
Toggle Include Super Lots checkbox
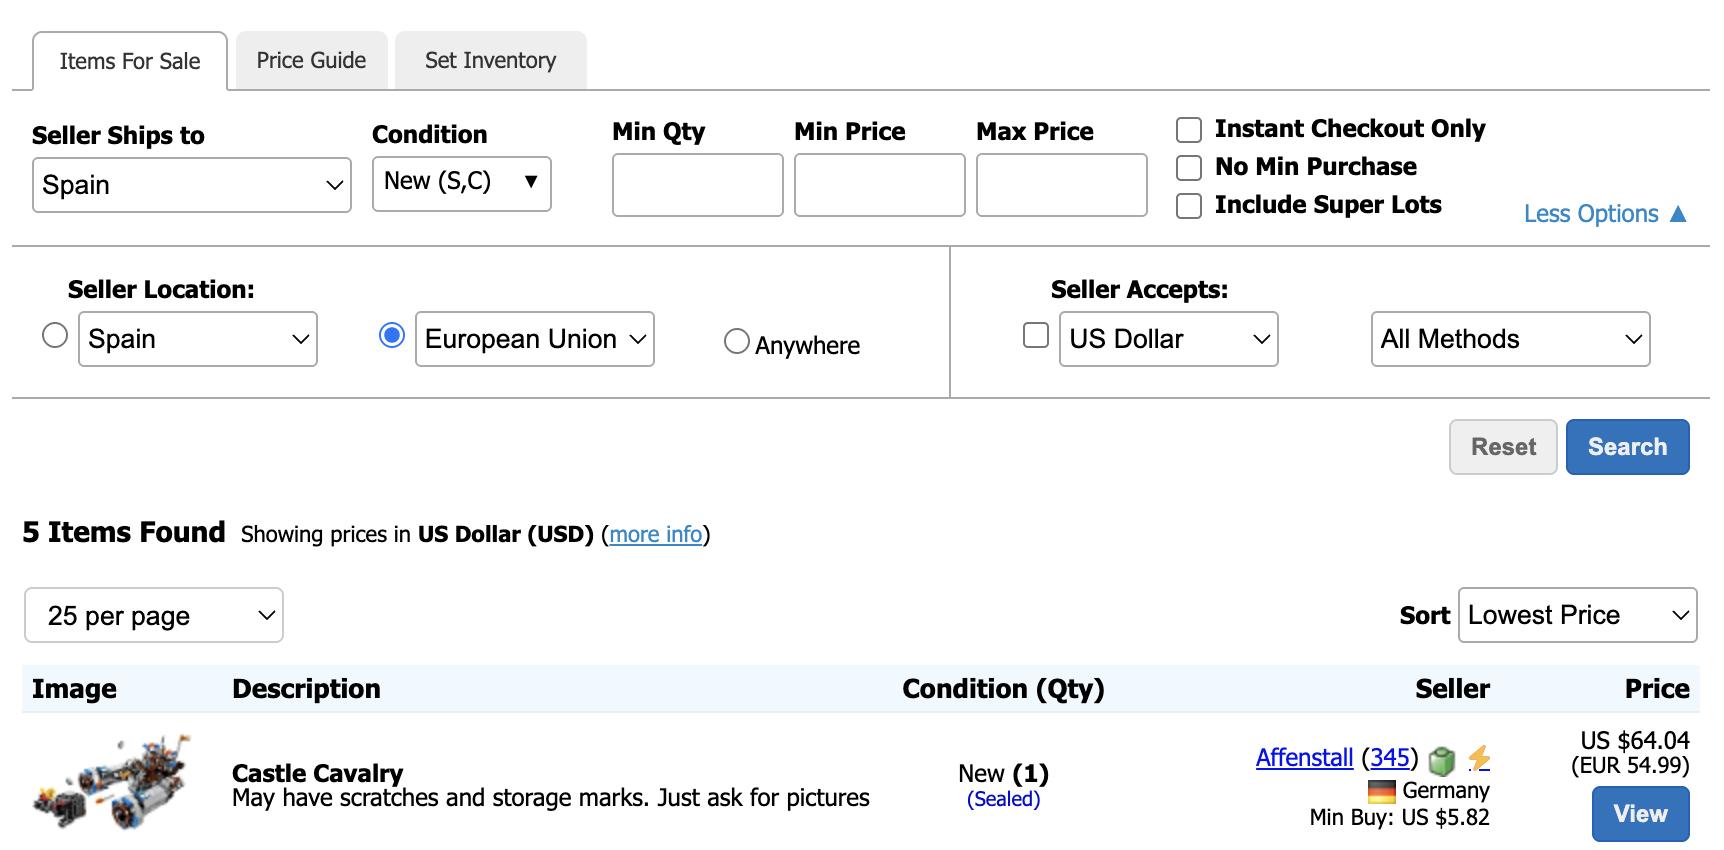(x=1189, y=206)
